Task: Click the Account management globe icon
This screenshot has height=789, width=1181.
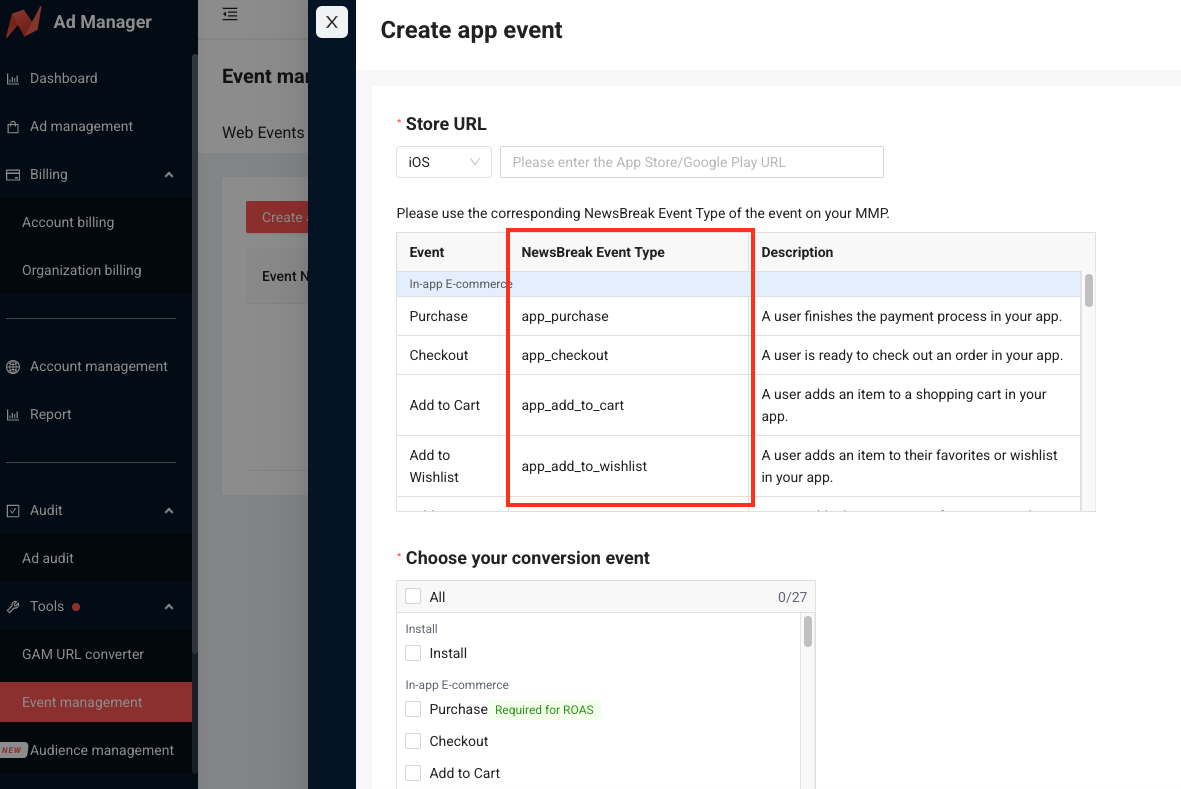Action: tap(13, 367)
